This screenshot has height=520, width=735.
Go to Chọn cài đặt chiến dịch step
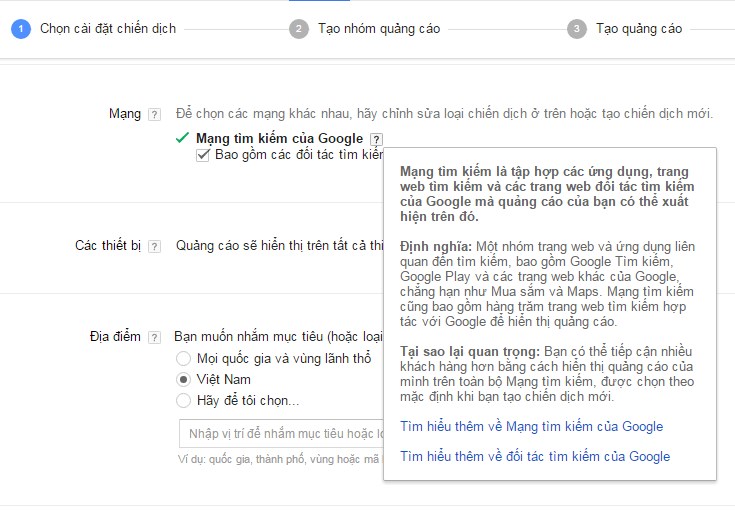tap(108, 29)
